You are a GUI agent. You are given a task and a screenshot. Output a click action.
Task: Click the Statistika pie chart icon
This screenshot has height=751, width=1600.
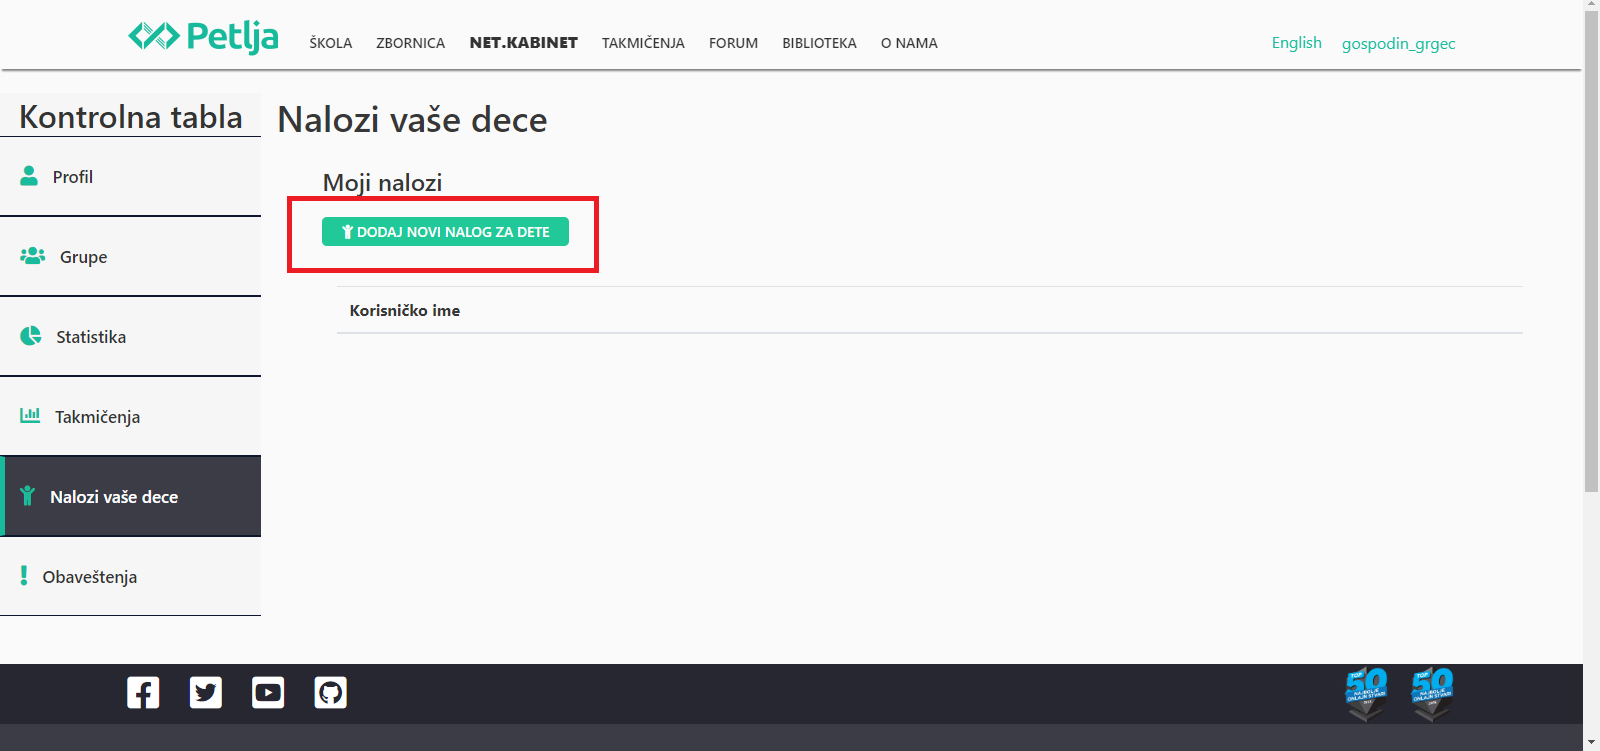[31, 336]
